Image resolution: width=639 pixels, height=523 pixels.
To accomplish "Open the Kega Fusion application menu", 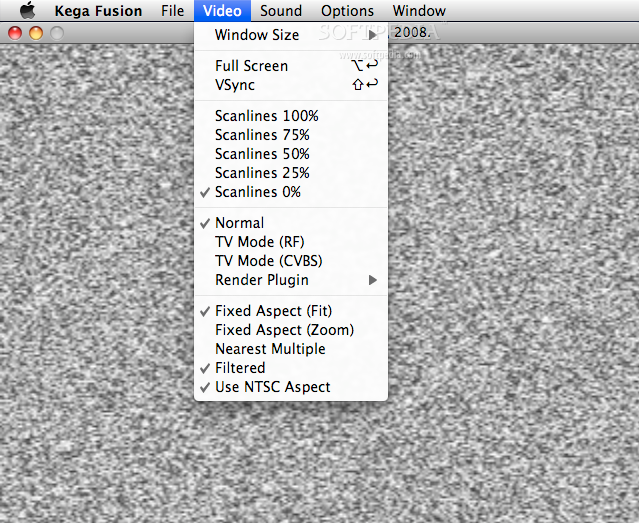I will click(98, 11).
